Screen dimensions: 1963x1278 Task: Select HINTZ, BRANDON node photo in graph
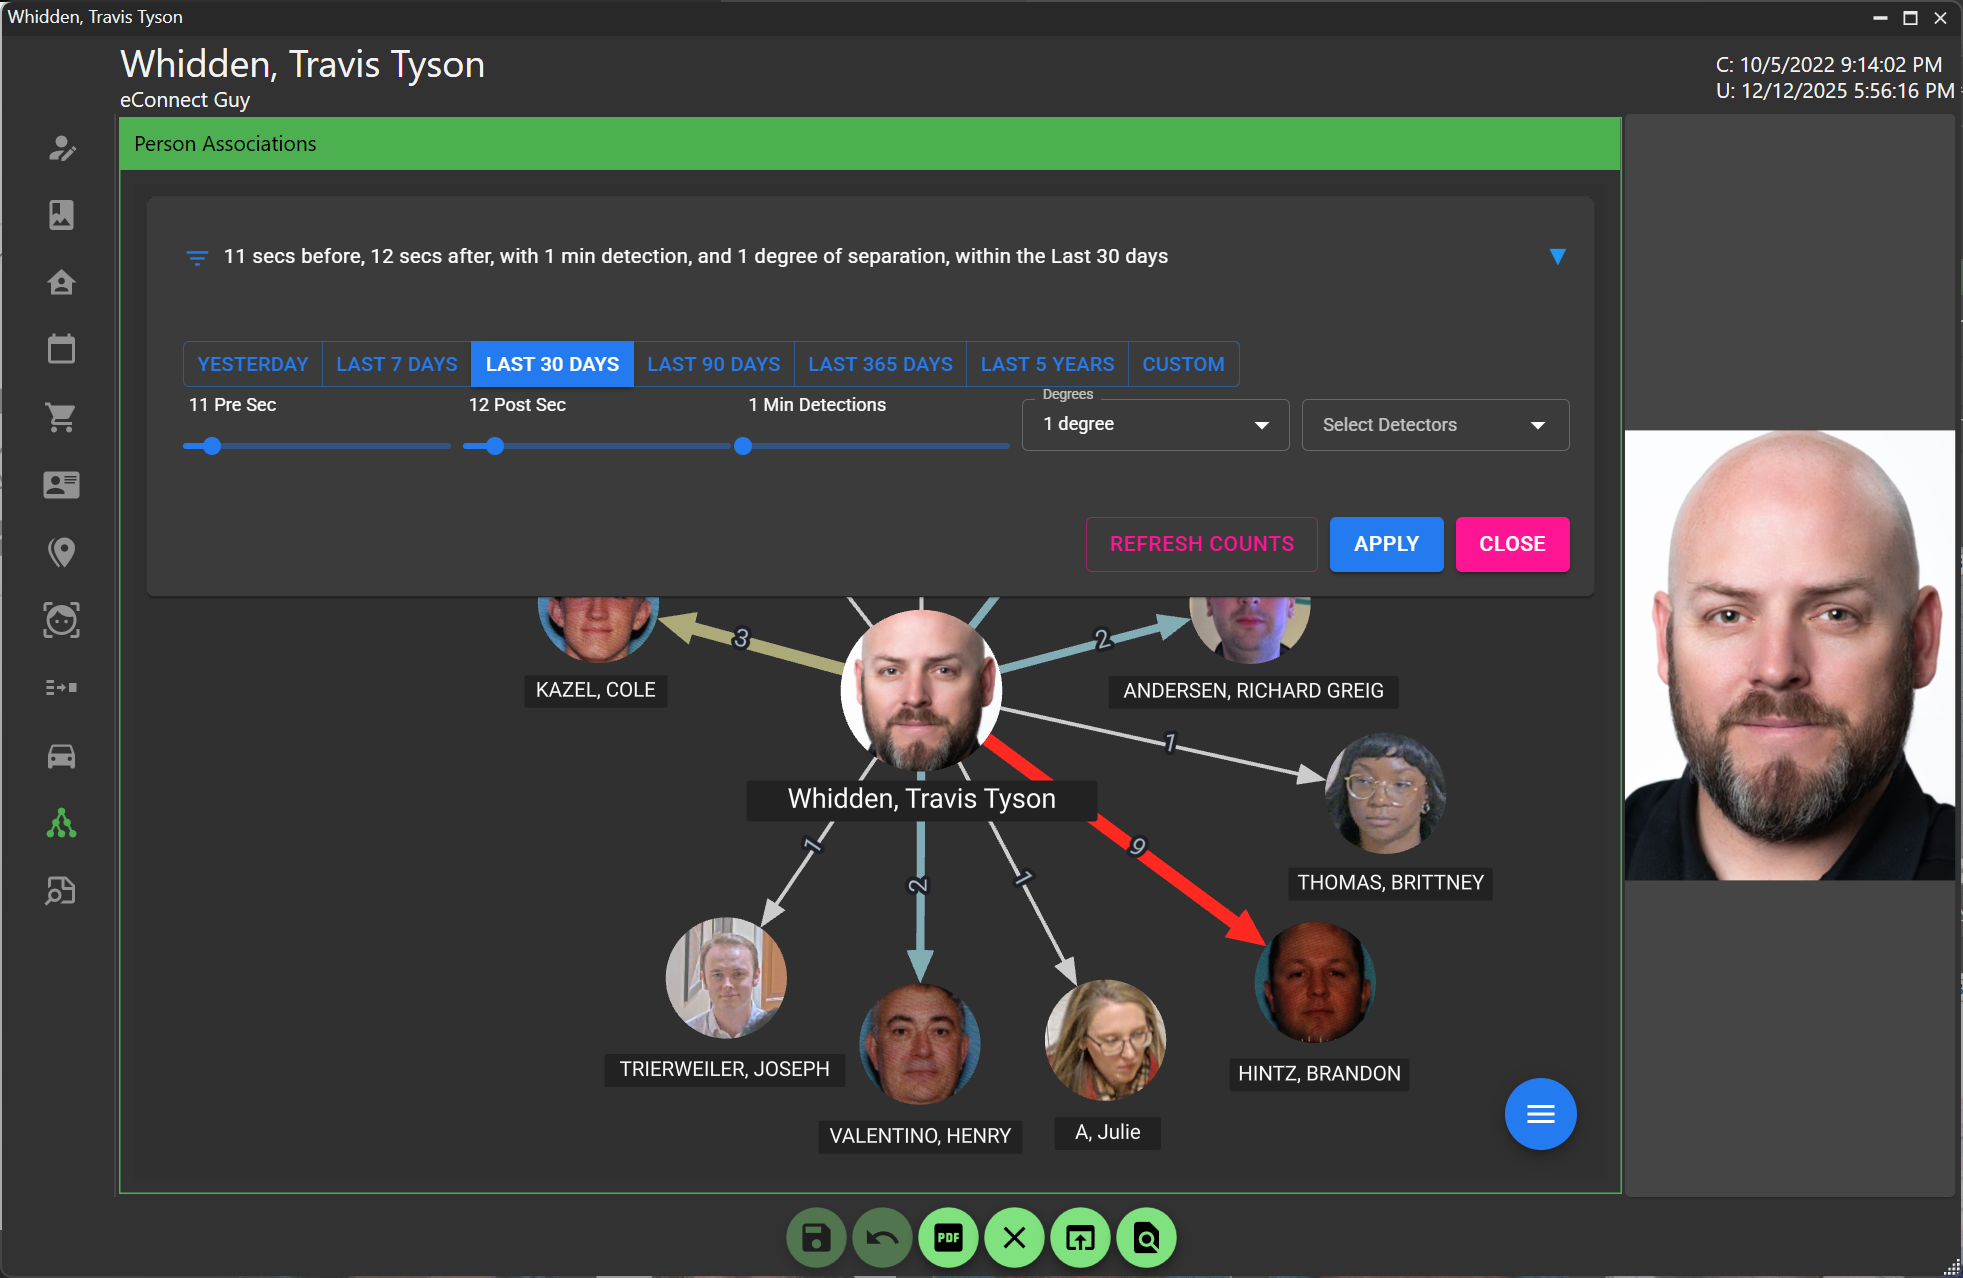coord(1315,983)
